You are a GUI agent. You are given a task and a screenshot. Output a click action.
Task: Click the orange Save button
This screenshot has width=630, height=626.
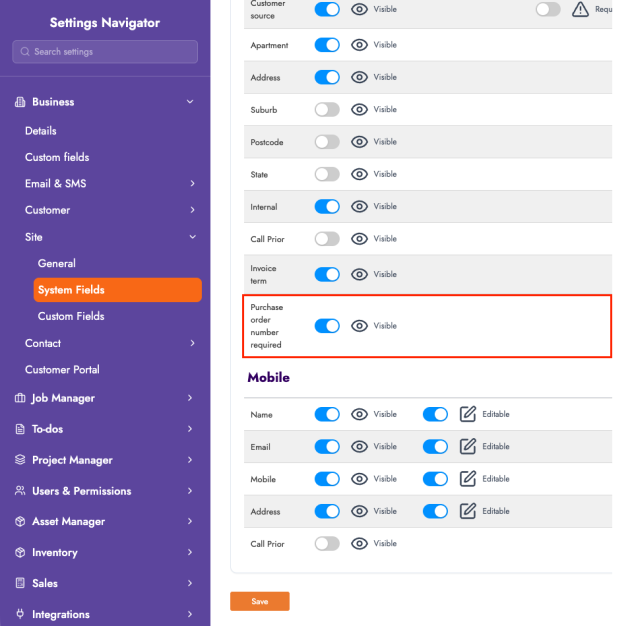point(259,601)
